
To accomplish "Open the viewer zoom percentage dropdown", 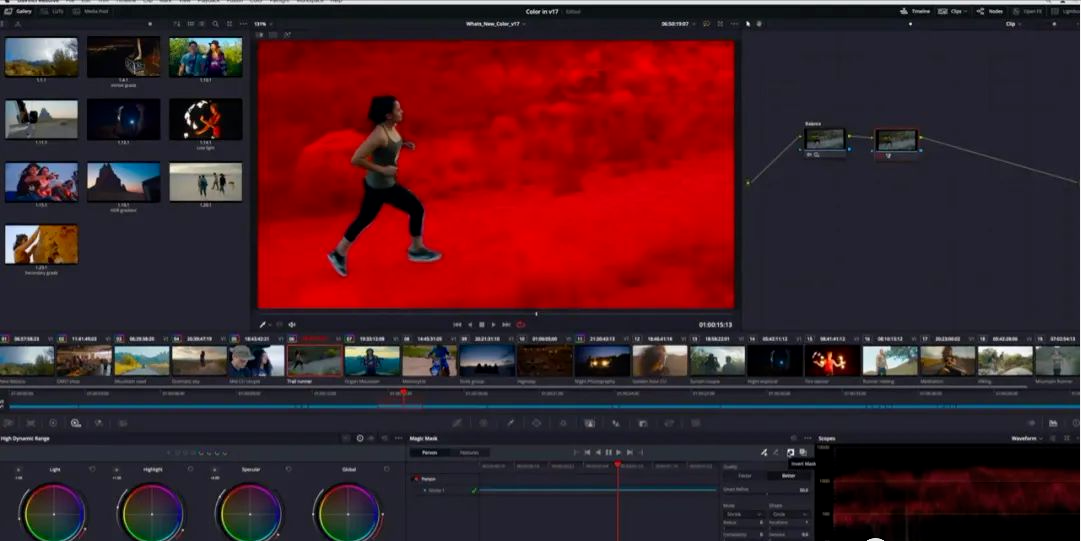I will click(x=263, y=24).
